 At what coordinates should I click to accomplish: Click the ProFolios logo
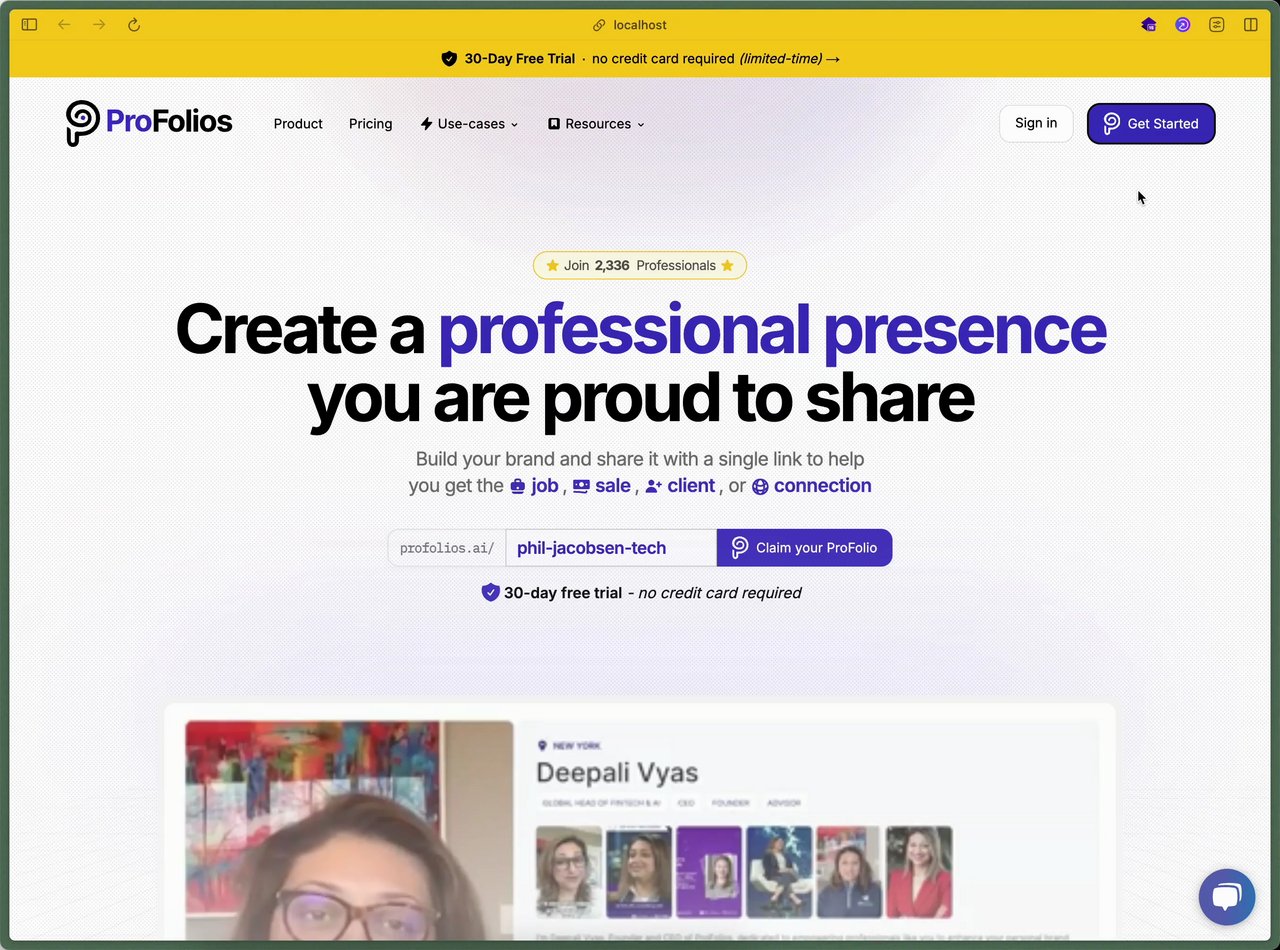point(149,123)
